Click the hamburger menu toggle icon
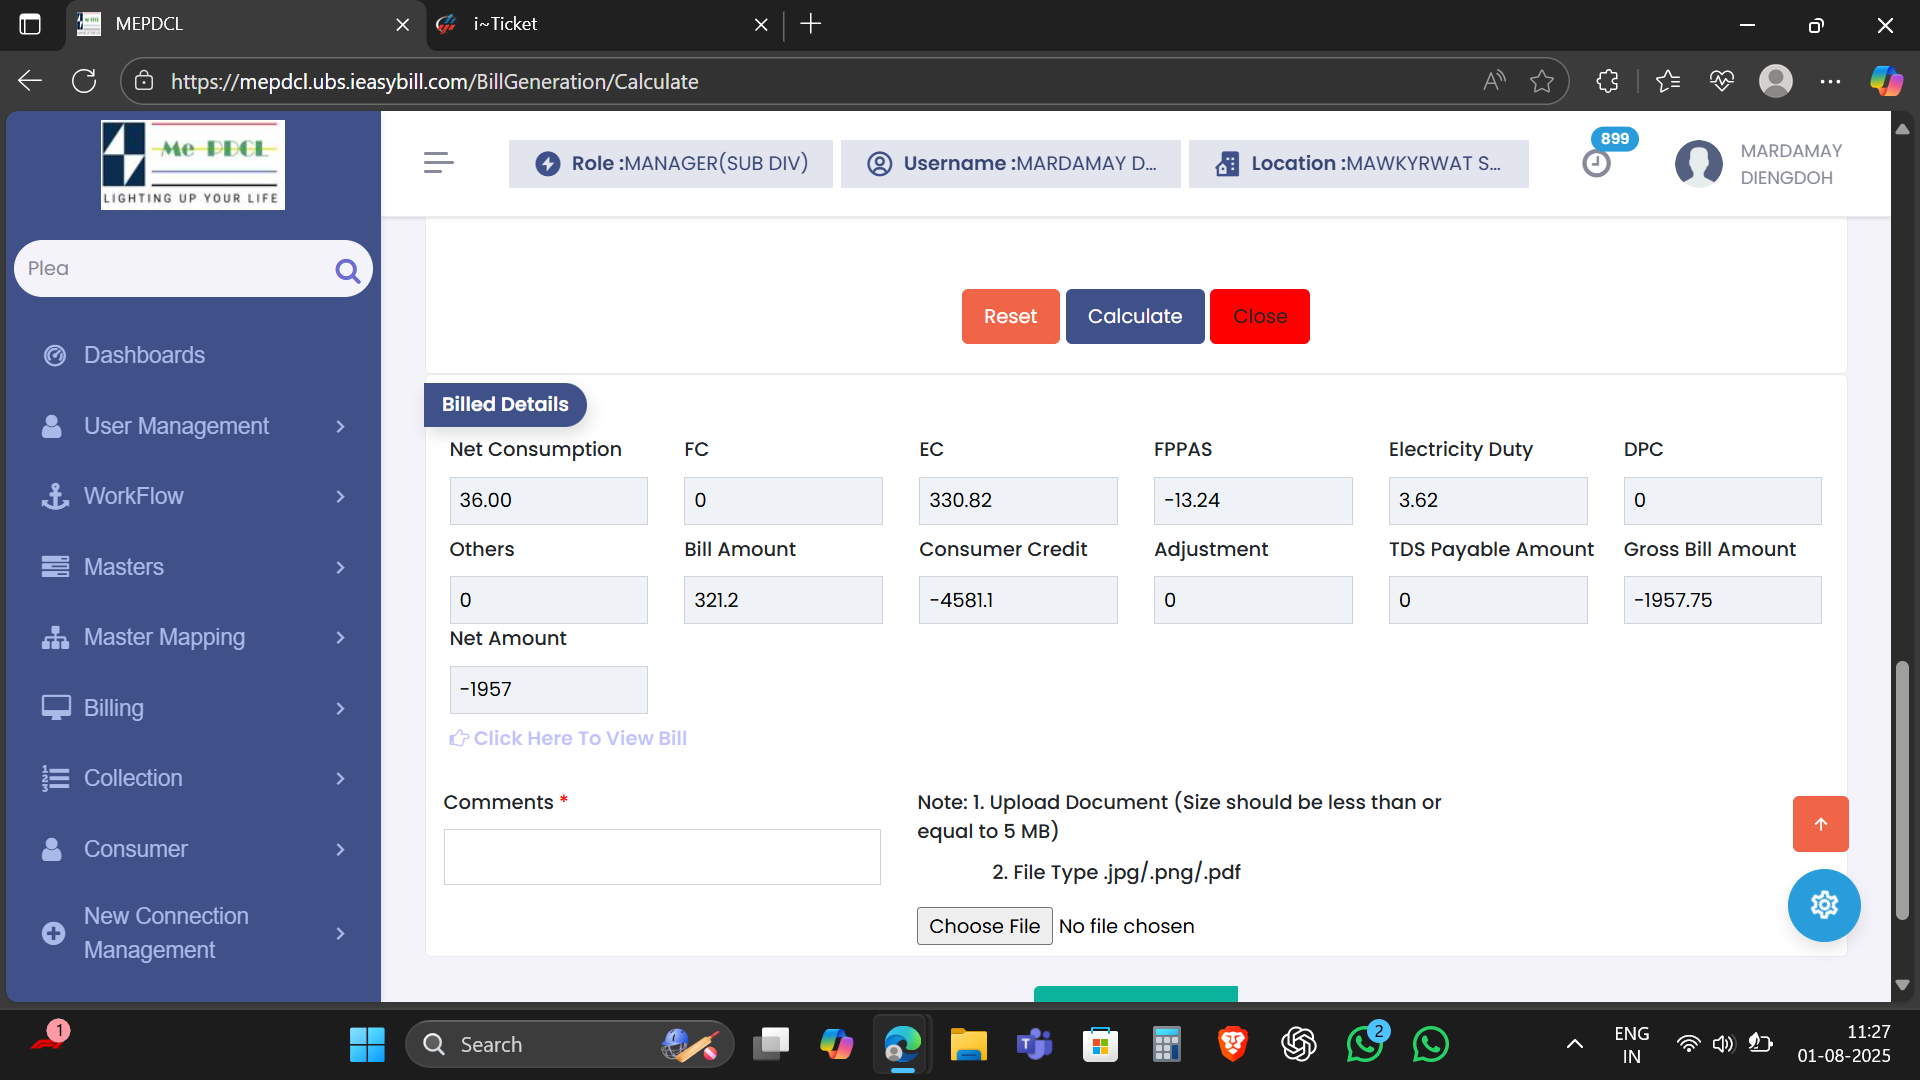 click(x=438, y=163)
